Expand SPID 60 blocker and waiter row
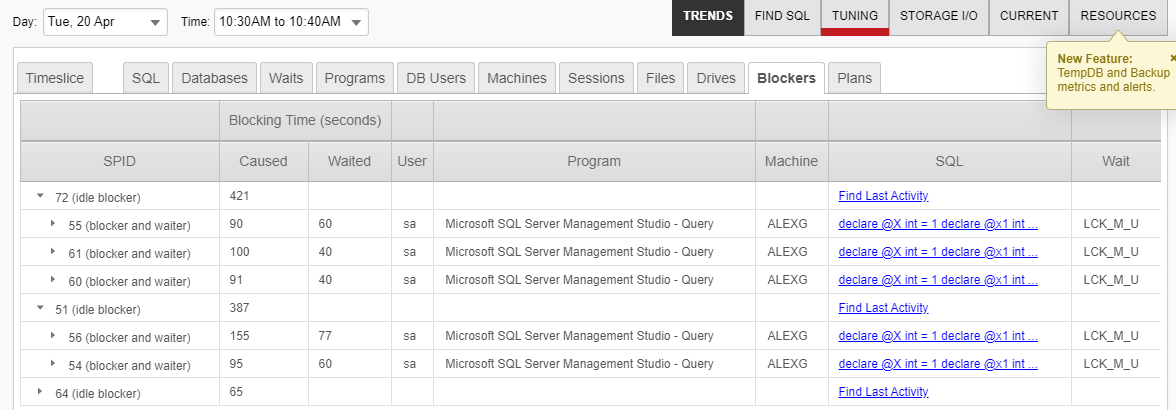 [53, 280]
